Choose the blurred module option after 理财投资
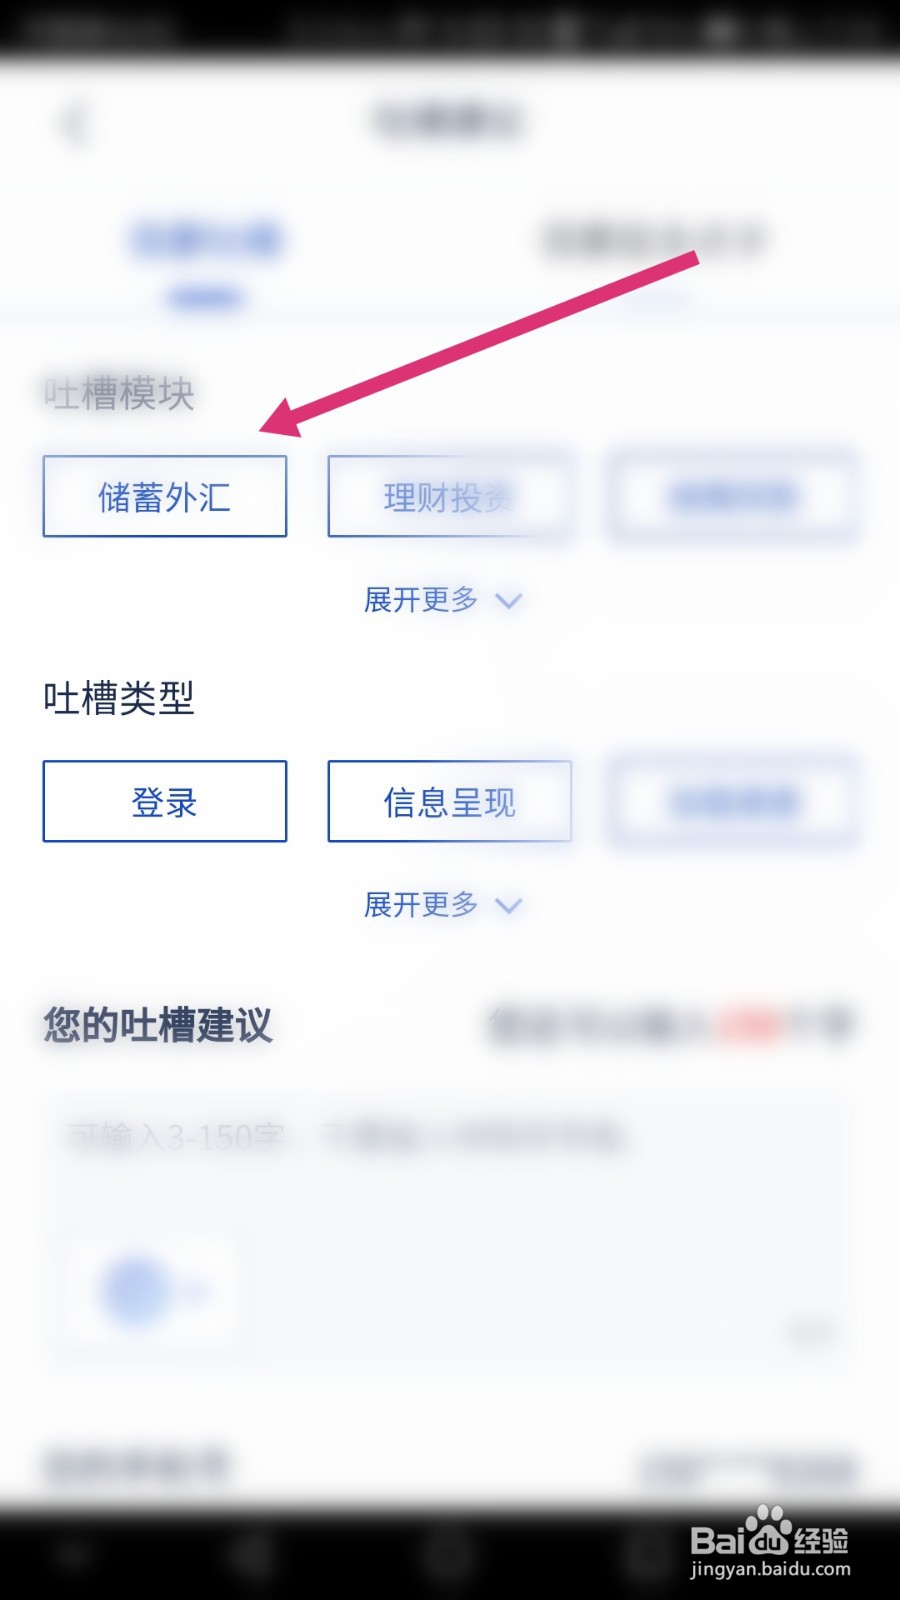 (x=734, y=496)
